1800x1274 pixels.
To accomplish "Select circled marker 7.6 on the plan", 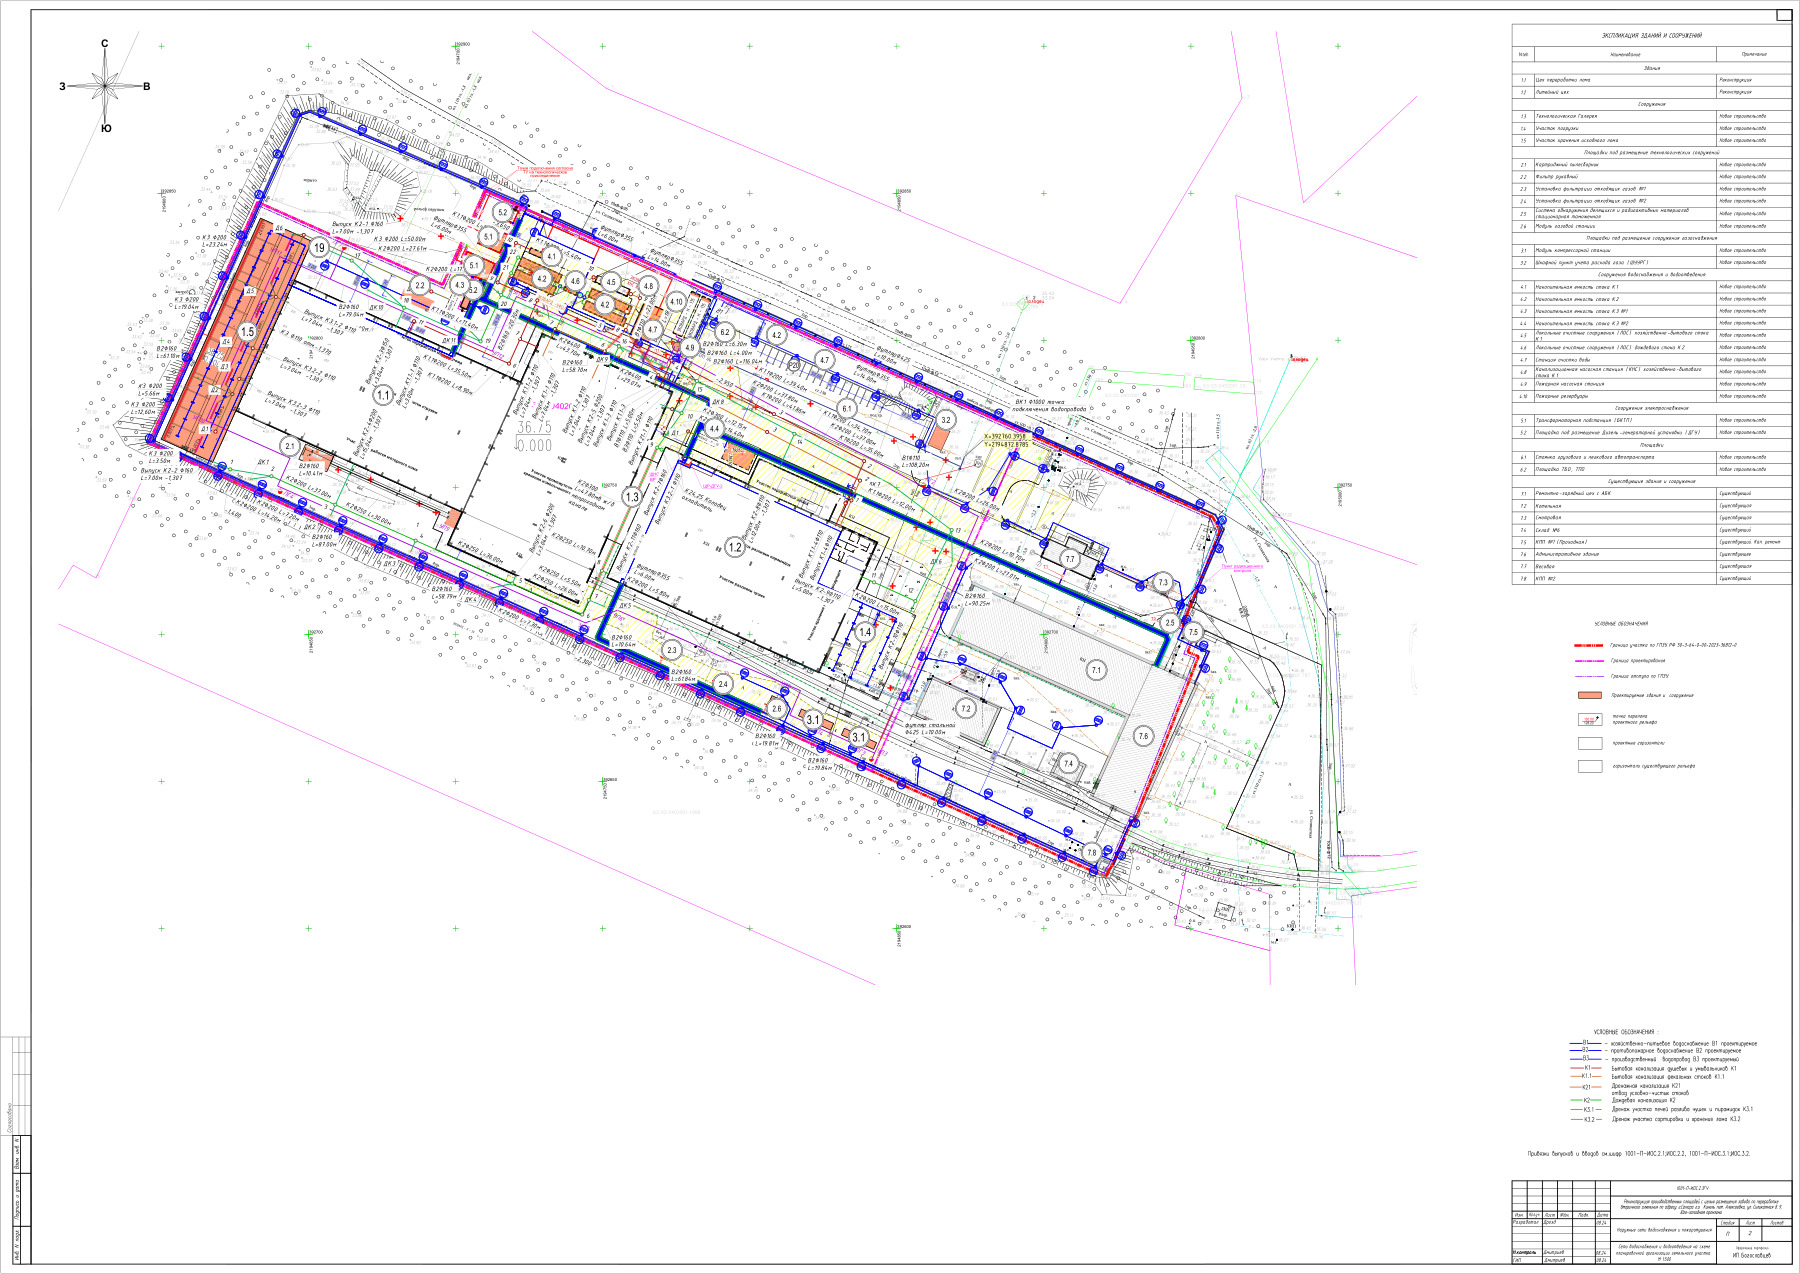I will [x=1143, y=736].
